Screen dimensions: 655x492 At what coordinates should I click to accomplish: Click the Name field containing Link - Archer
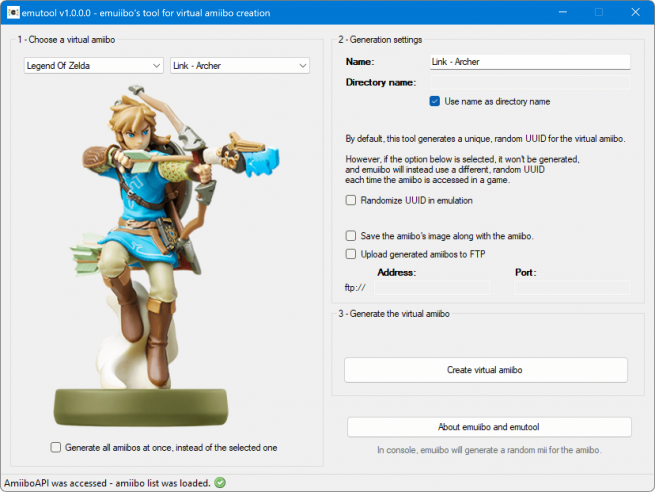tap(530, 62)
